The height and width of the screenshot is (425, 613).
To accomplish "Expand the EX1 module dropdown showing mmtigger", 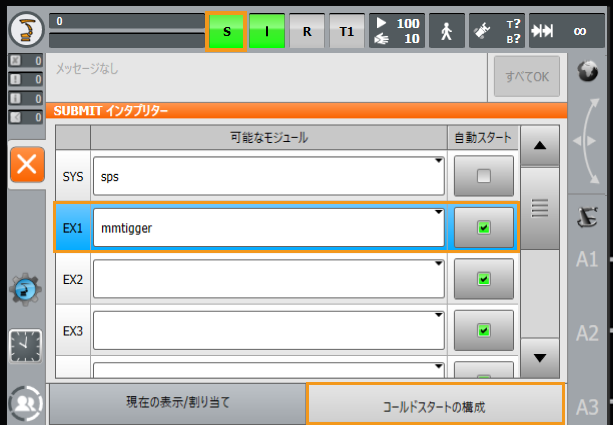I will [269, 228].
